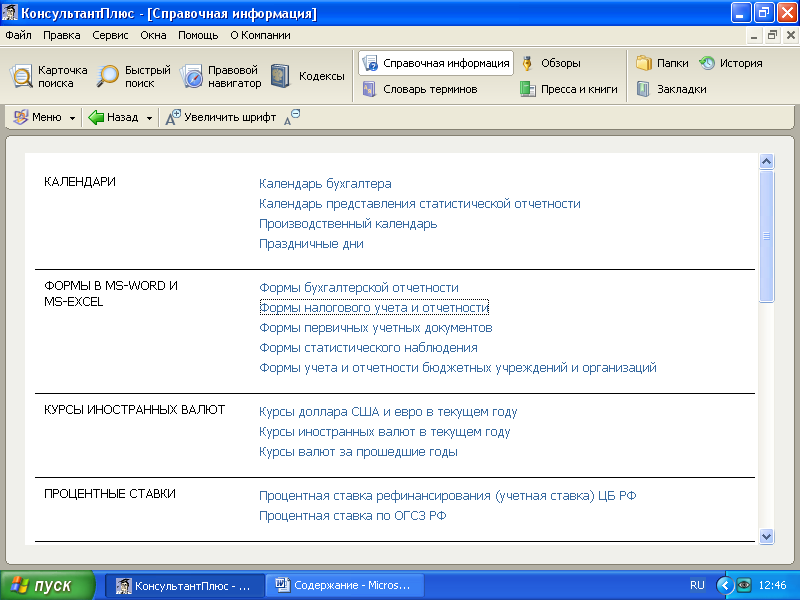The image size is (800, 600).
Task: Open the Сервис menu
Action: [x=110, y=35]
